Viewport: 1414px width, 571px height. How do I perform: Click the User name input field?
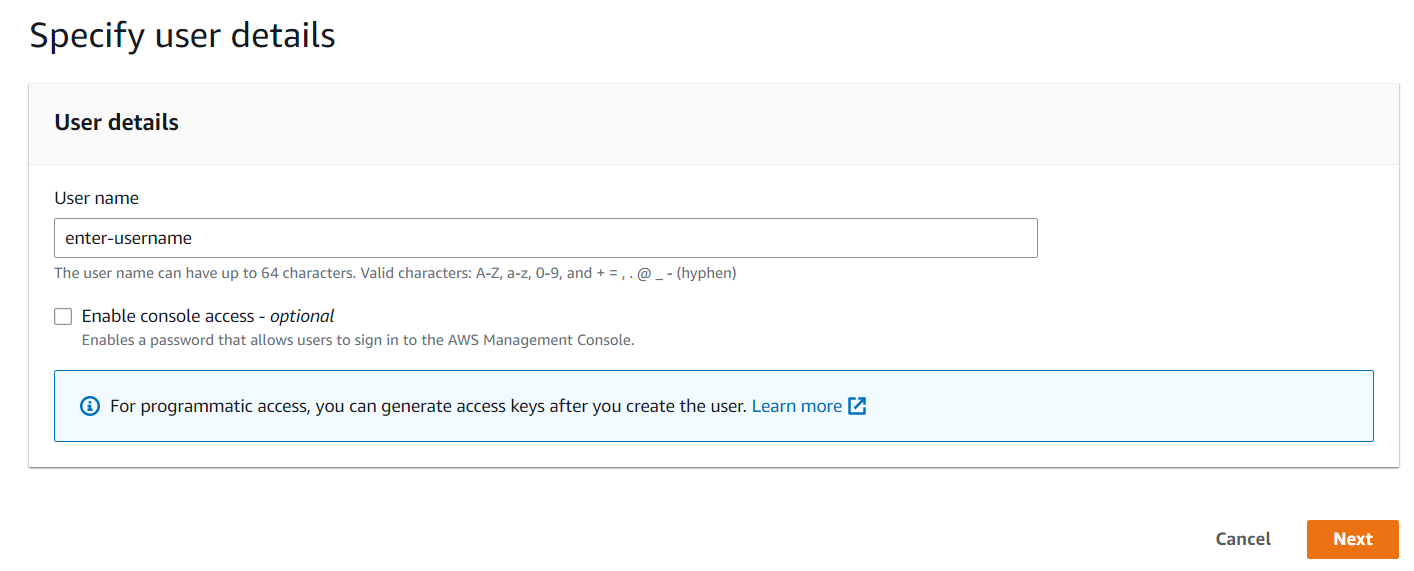click(546, 238)
